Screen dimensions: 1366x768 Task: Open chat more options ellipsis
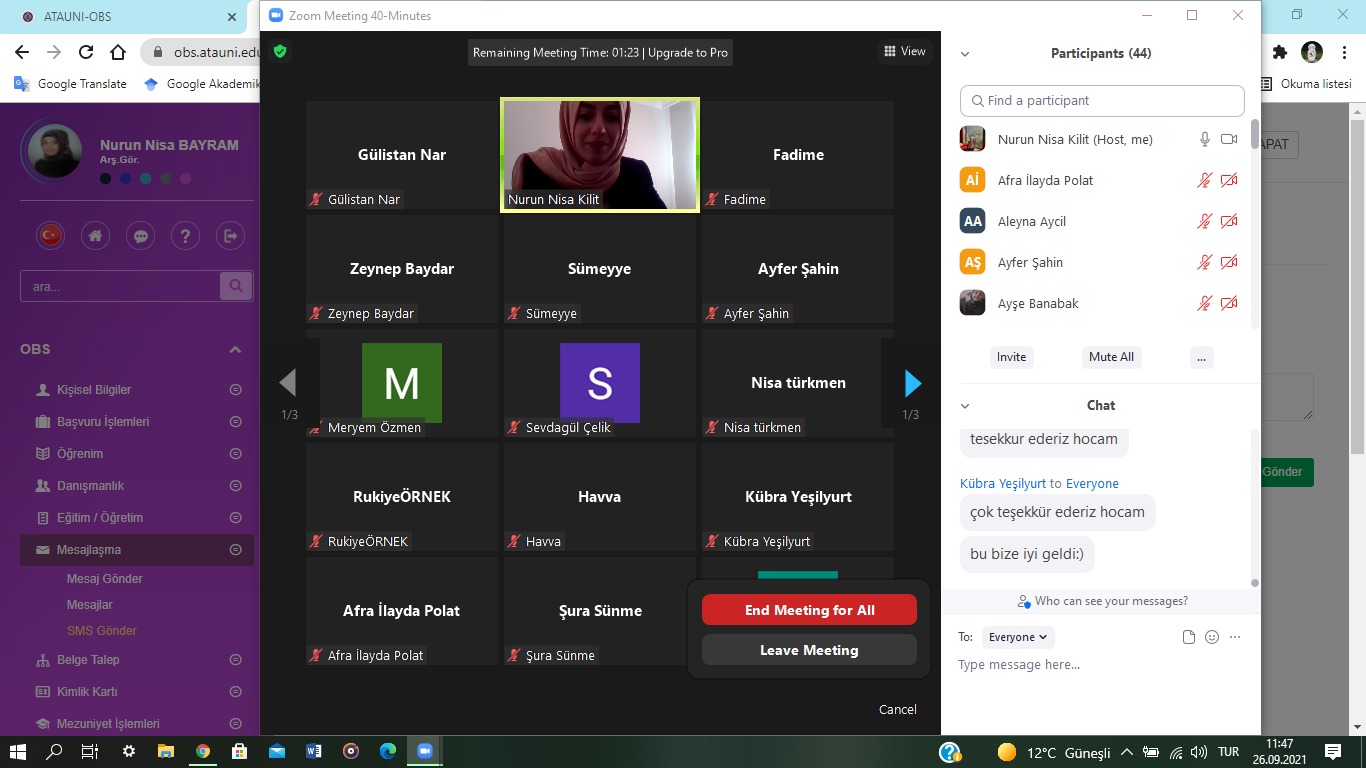pos(1235,637)
